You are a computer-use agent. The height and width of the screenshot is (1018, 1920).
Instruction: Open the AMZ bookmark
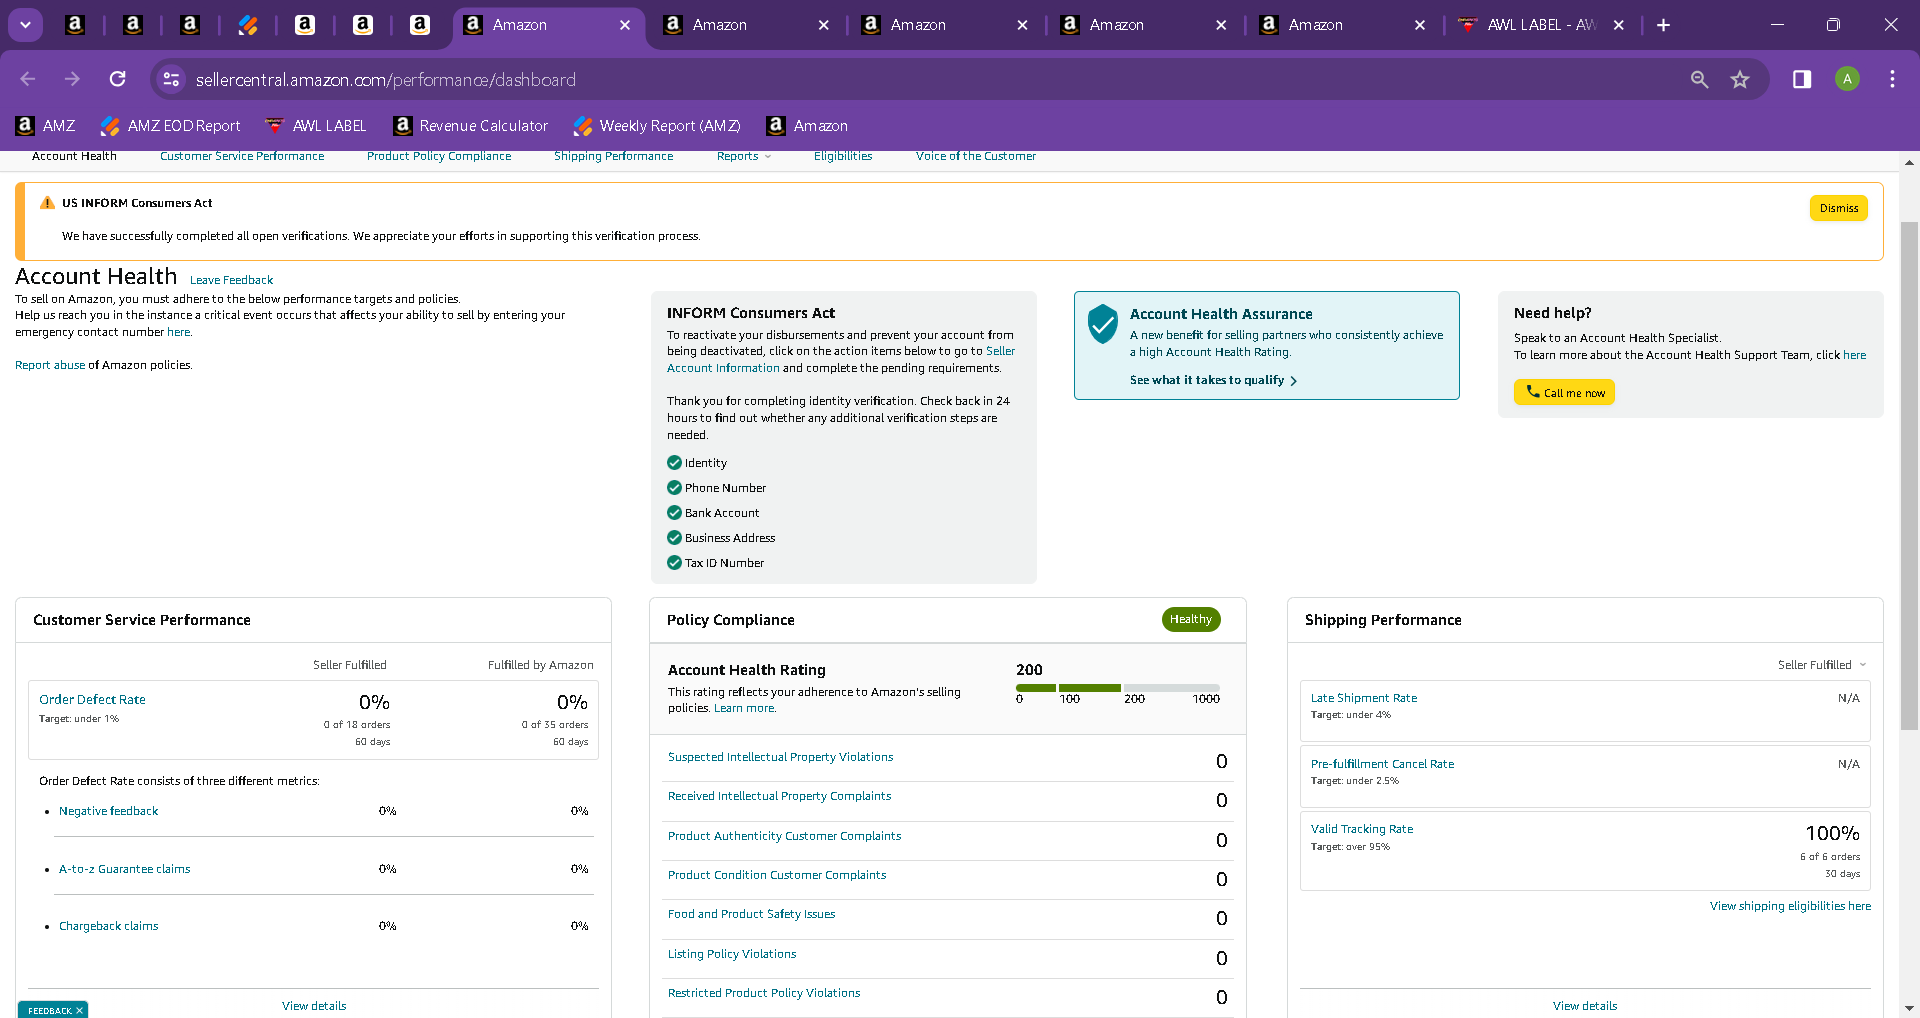click(x=46, y=126)
